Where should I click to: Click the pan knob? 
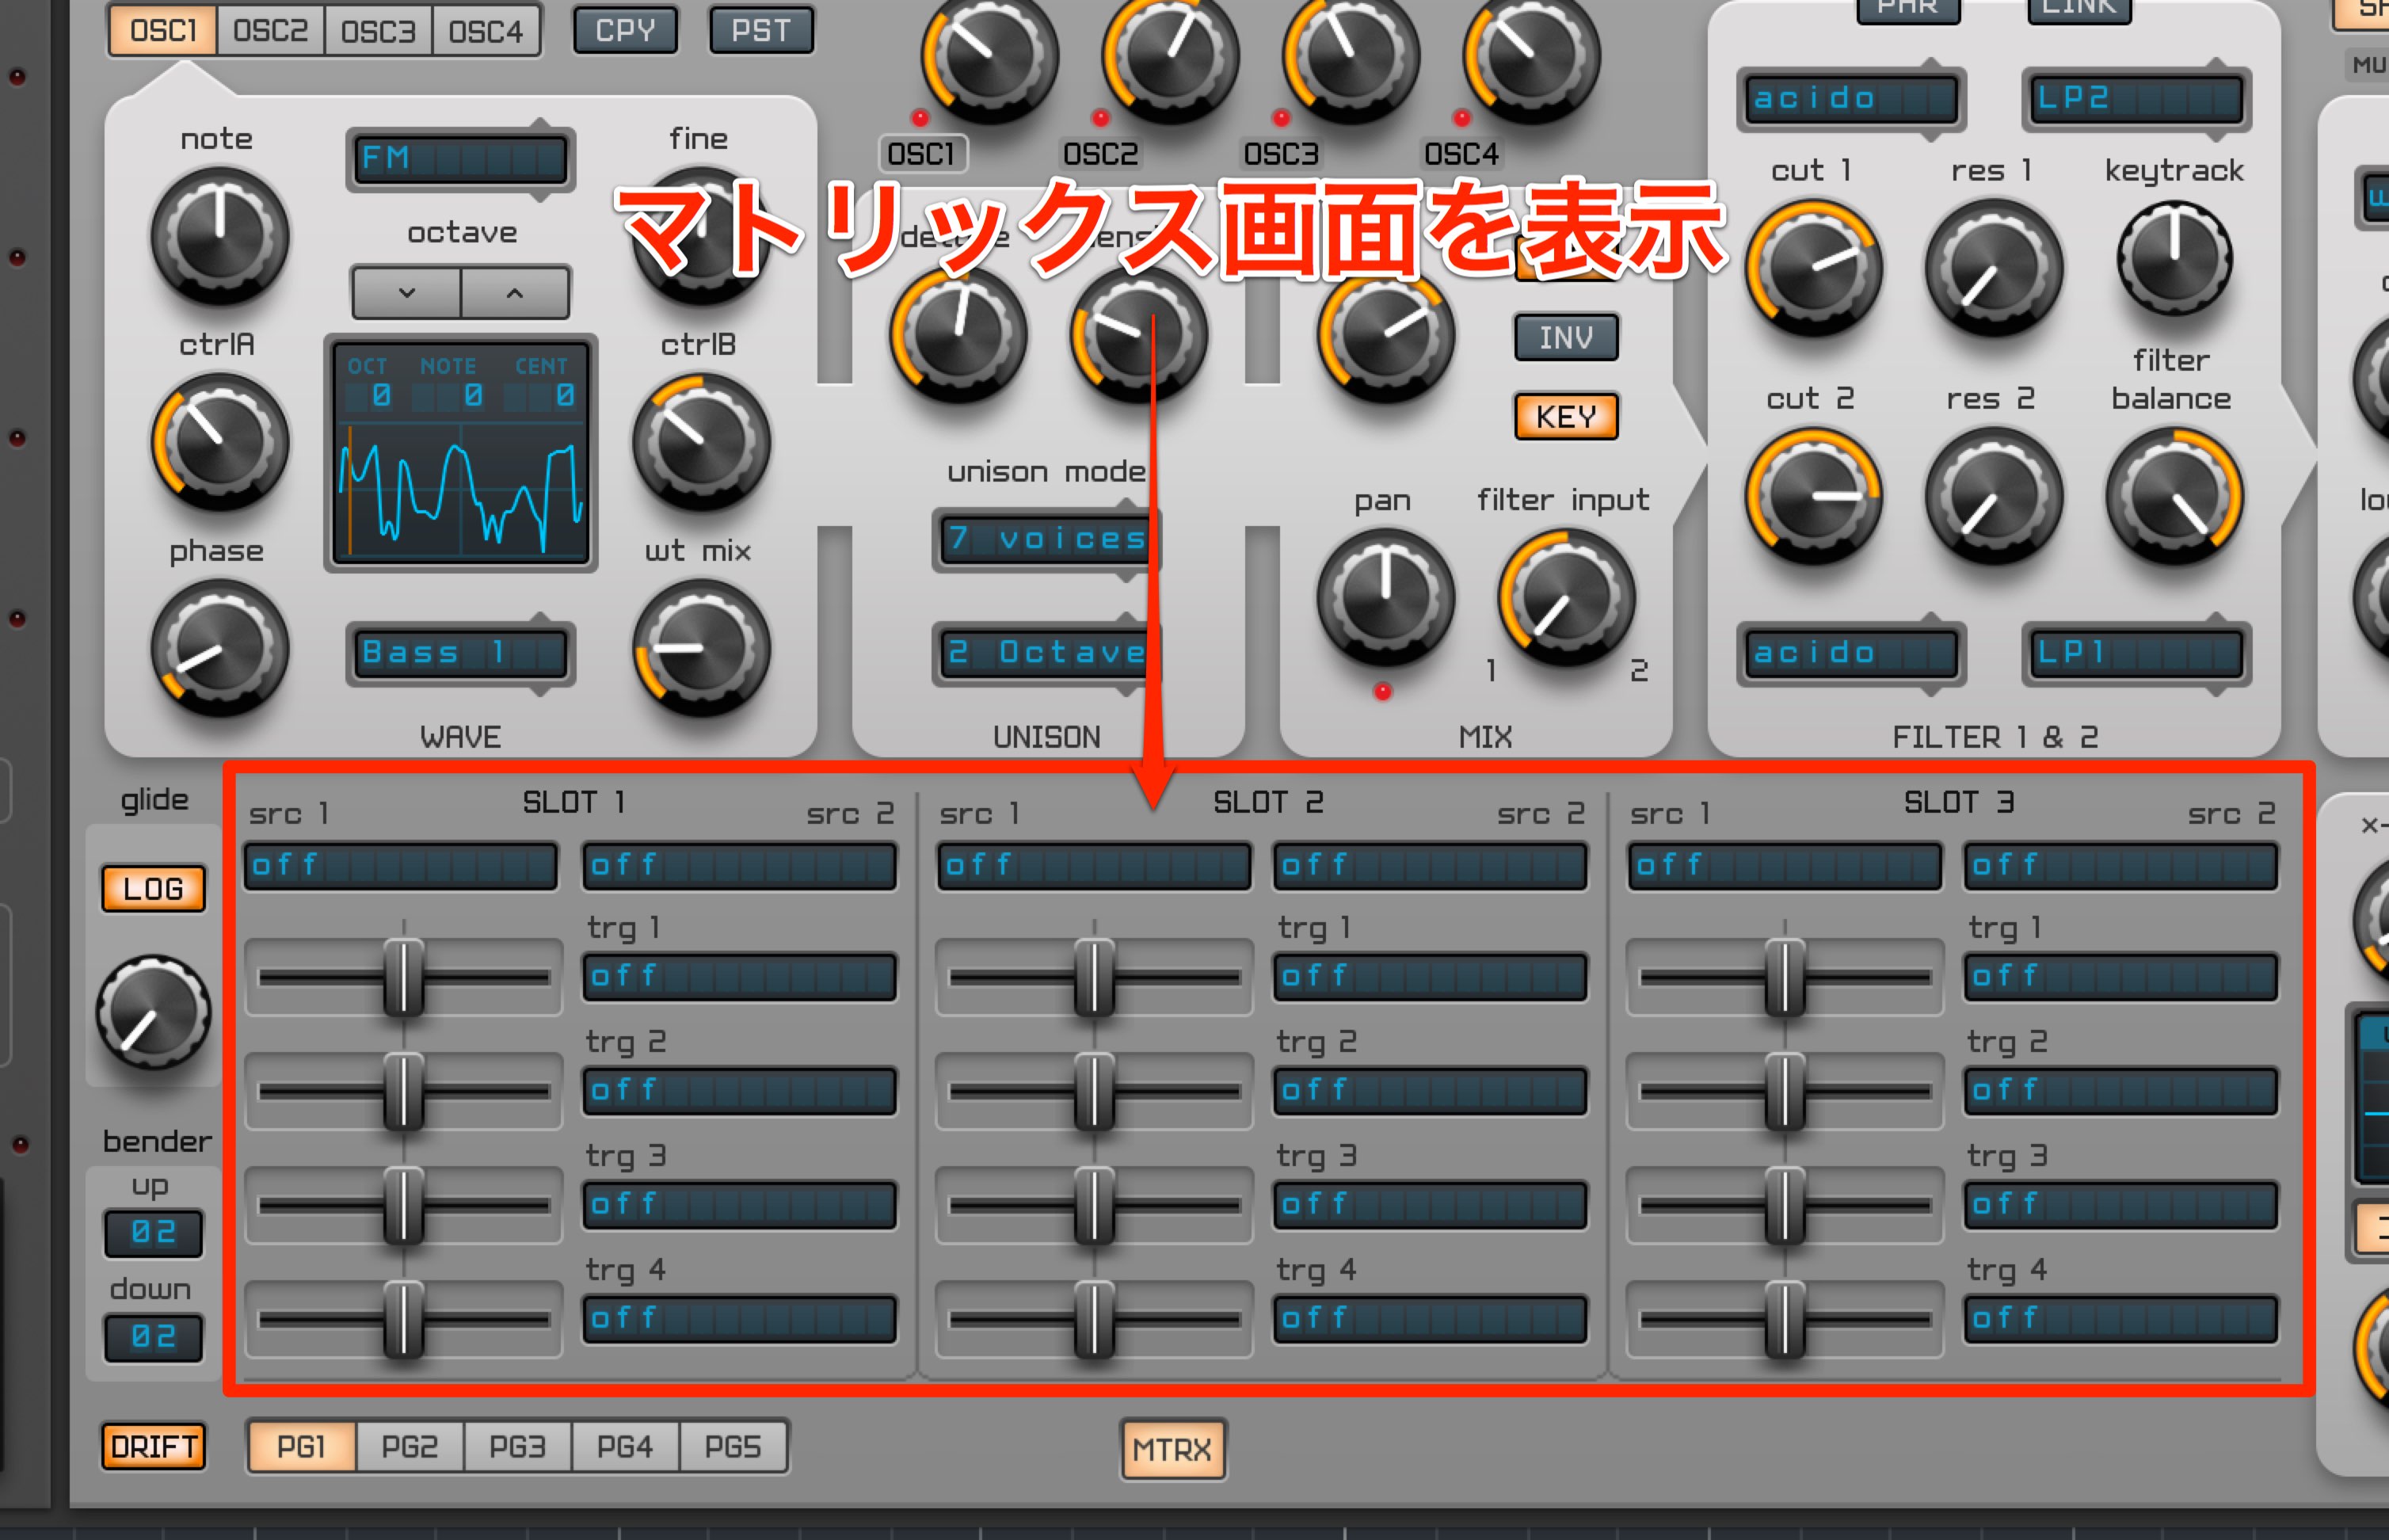[1385, 598]
